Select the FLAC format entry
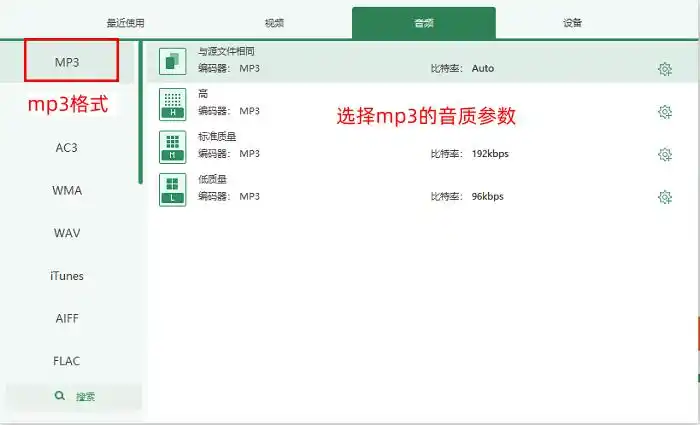700x425 pixels. [x=67, y=361]
